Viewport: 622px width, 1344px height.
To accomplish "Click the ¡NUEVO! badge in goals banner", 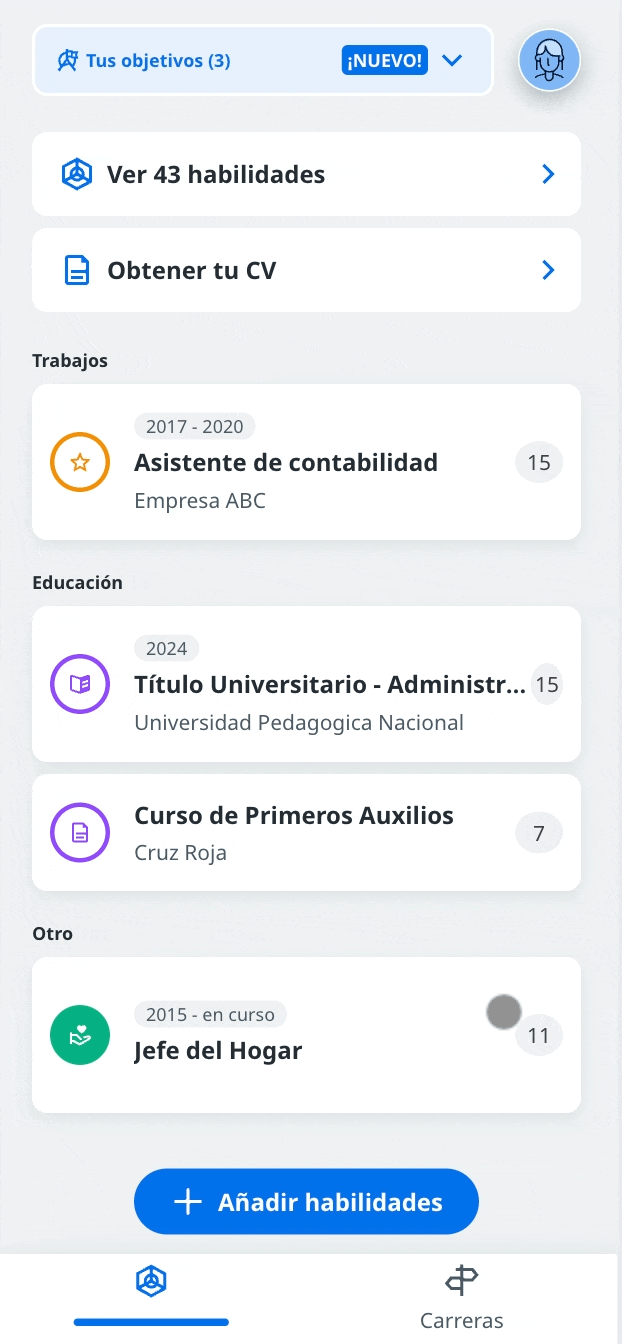I will [384, 61].
